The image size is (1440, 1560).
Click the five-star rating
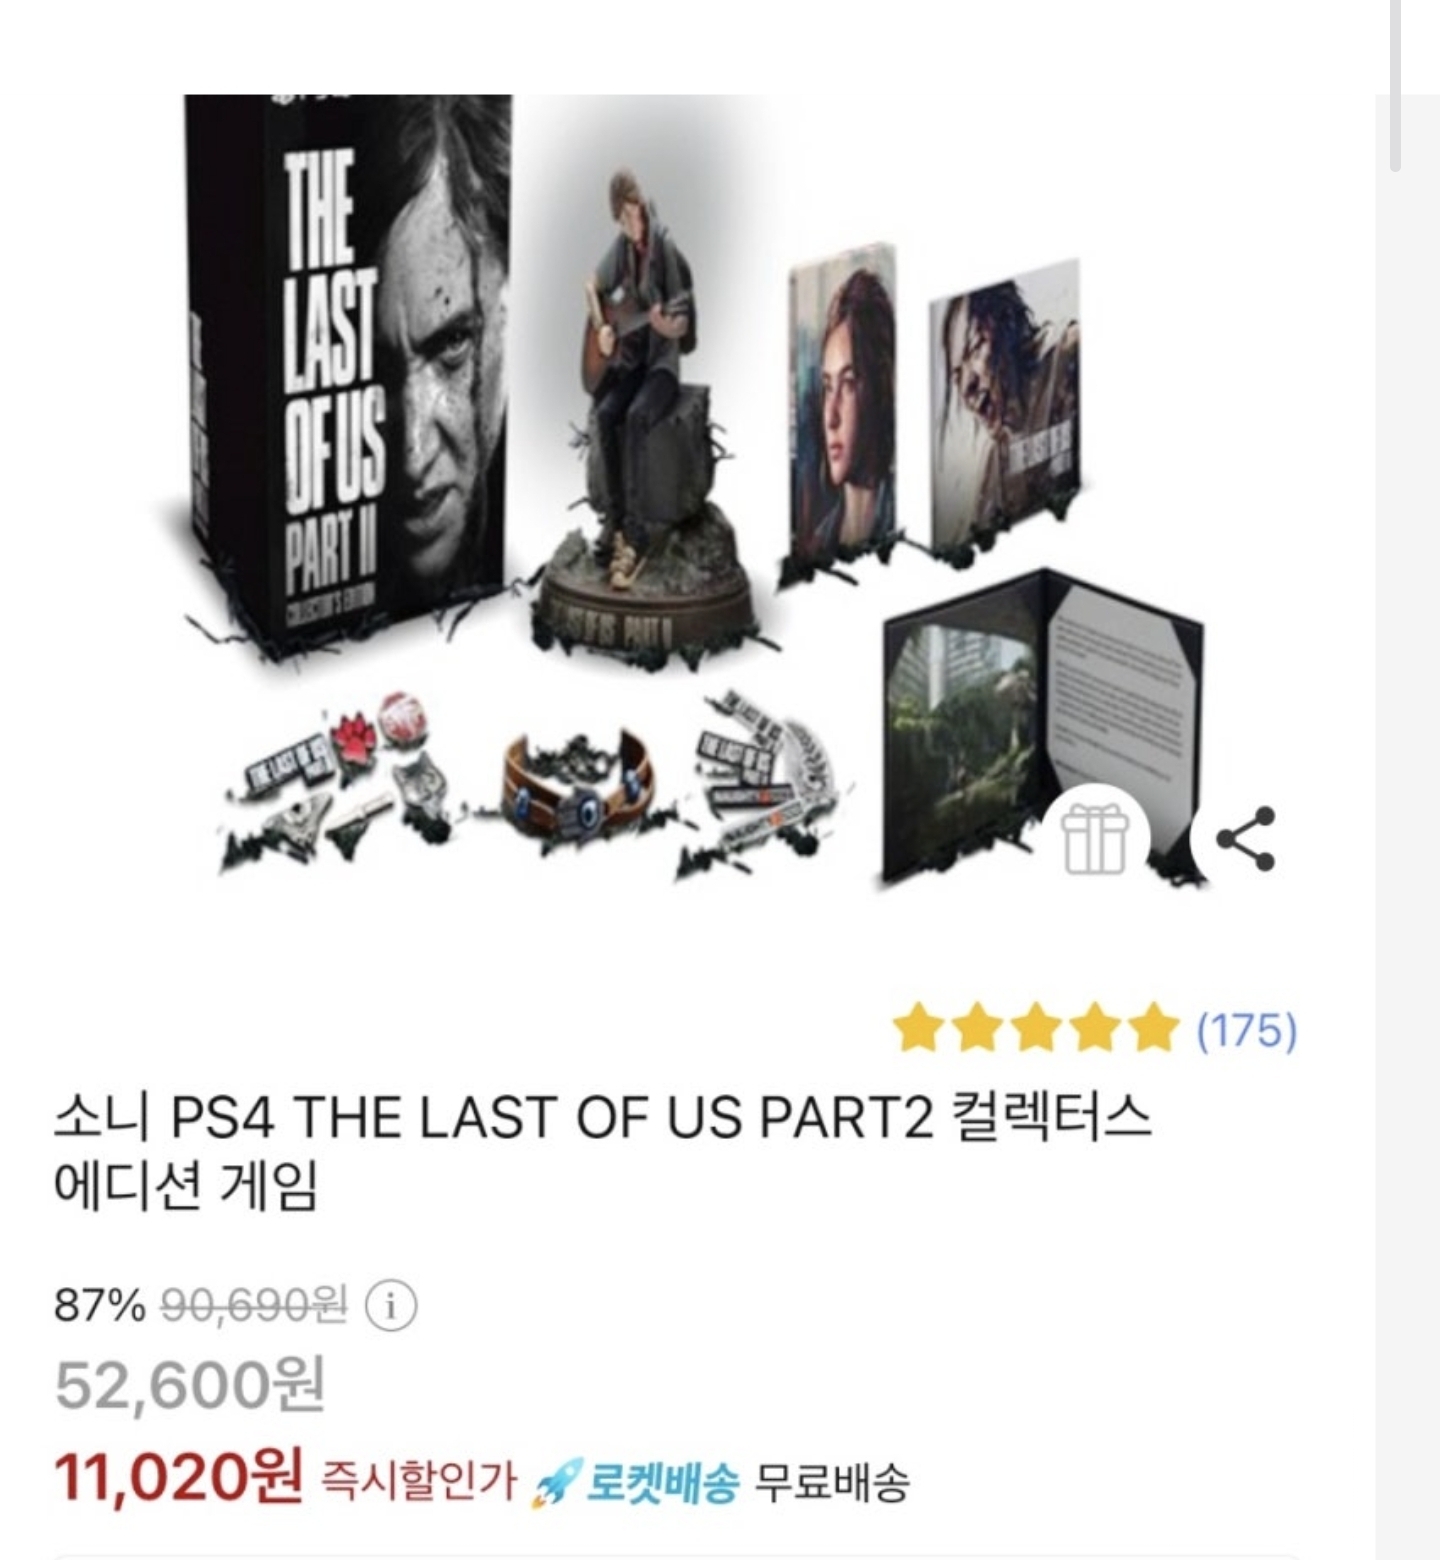pyautogui.click(x=1035, y=1028)
